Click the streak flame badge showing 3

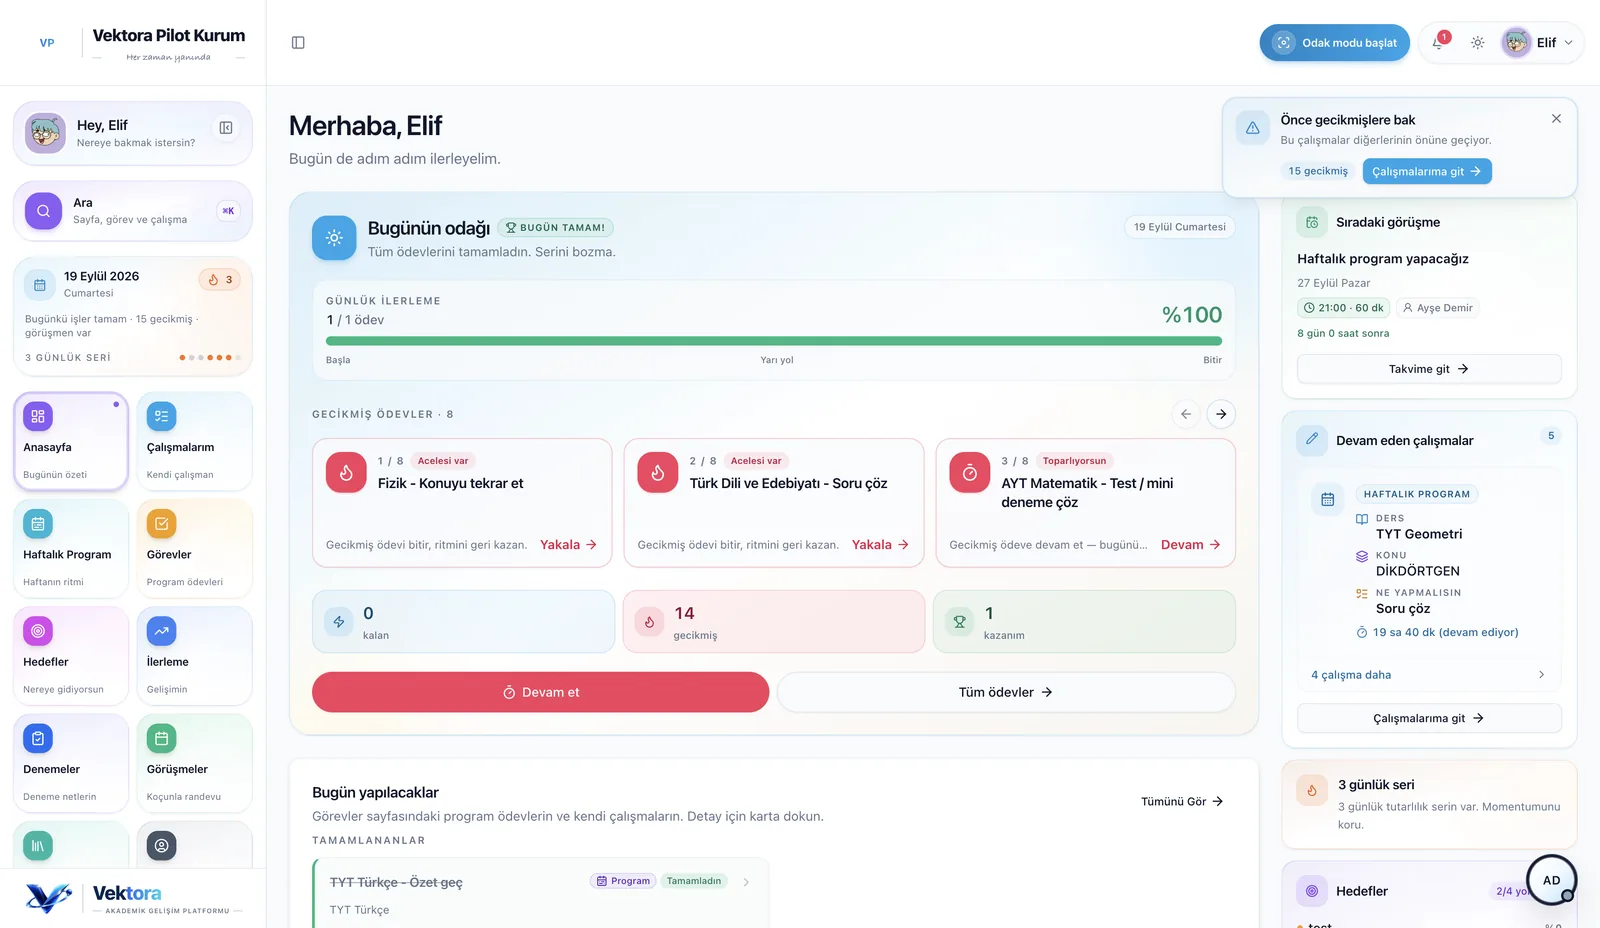pyautogui.click(x=219, y=280)
